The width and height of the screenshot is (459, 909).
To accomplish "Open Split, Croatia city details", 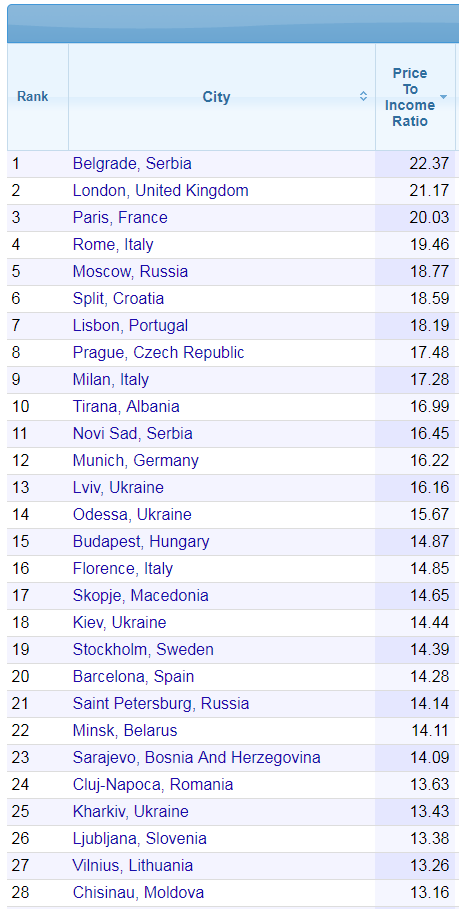I will click(118, 299).
